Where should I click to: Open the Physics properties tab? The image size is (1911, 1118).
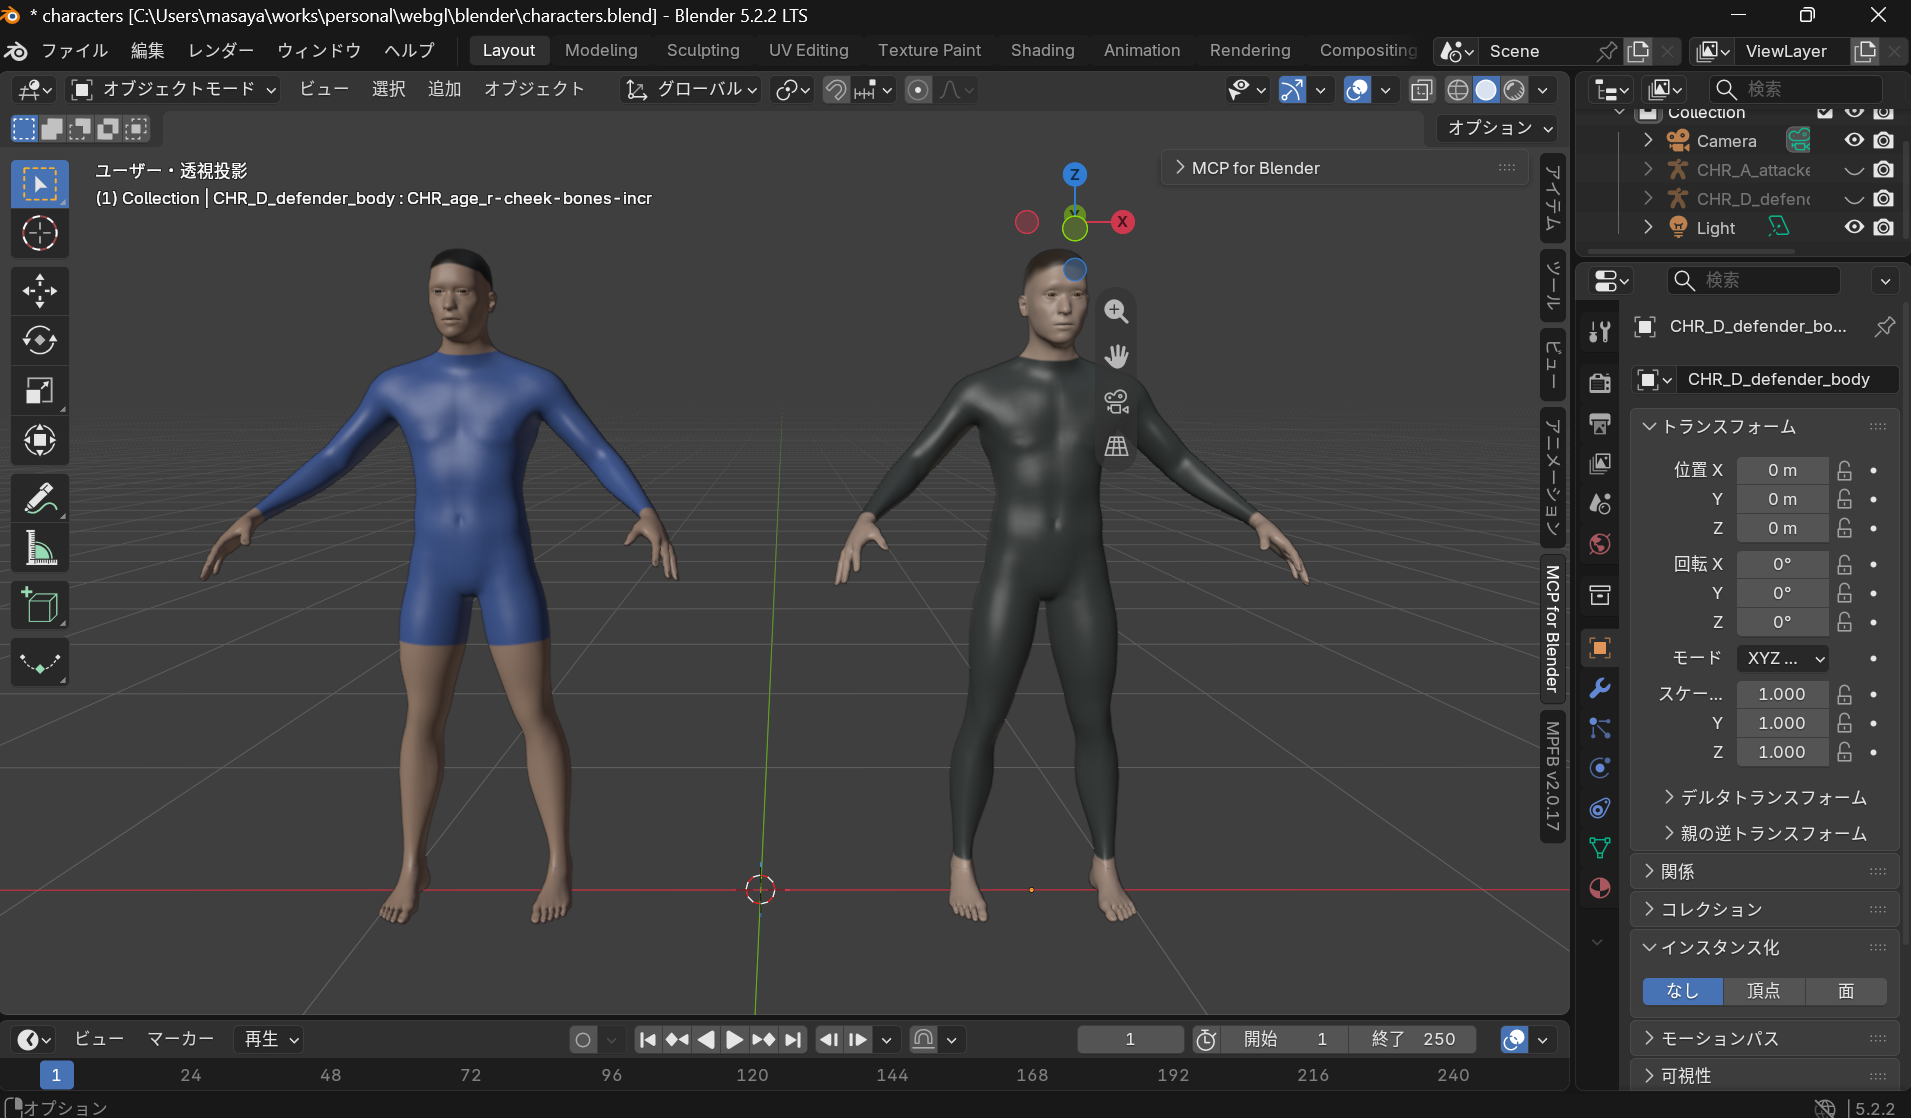1600,767
